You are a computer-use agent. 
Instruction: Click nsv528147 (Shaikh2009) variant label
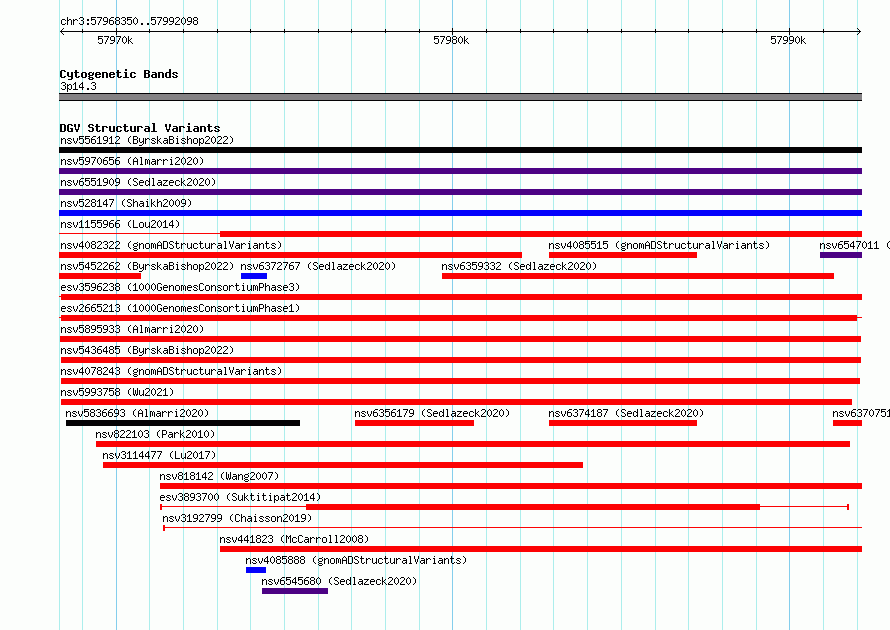click(126, 203)
